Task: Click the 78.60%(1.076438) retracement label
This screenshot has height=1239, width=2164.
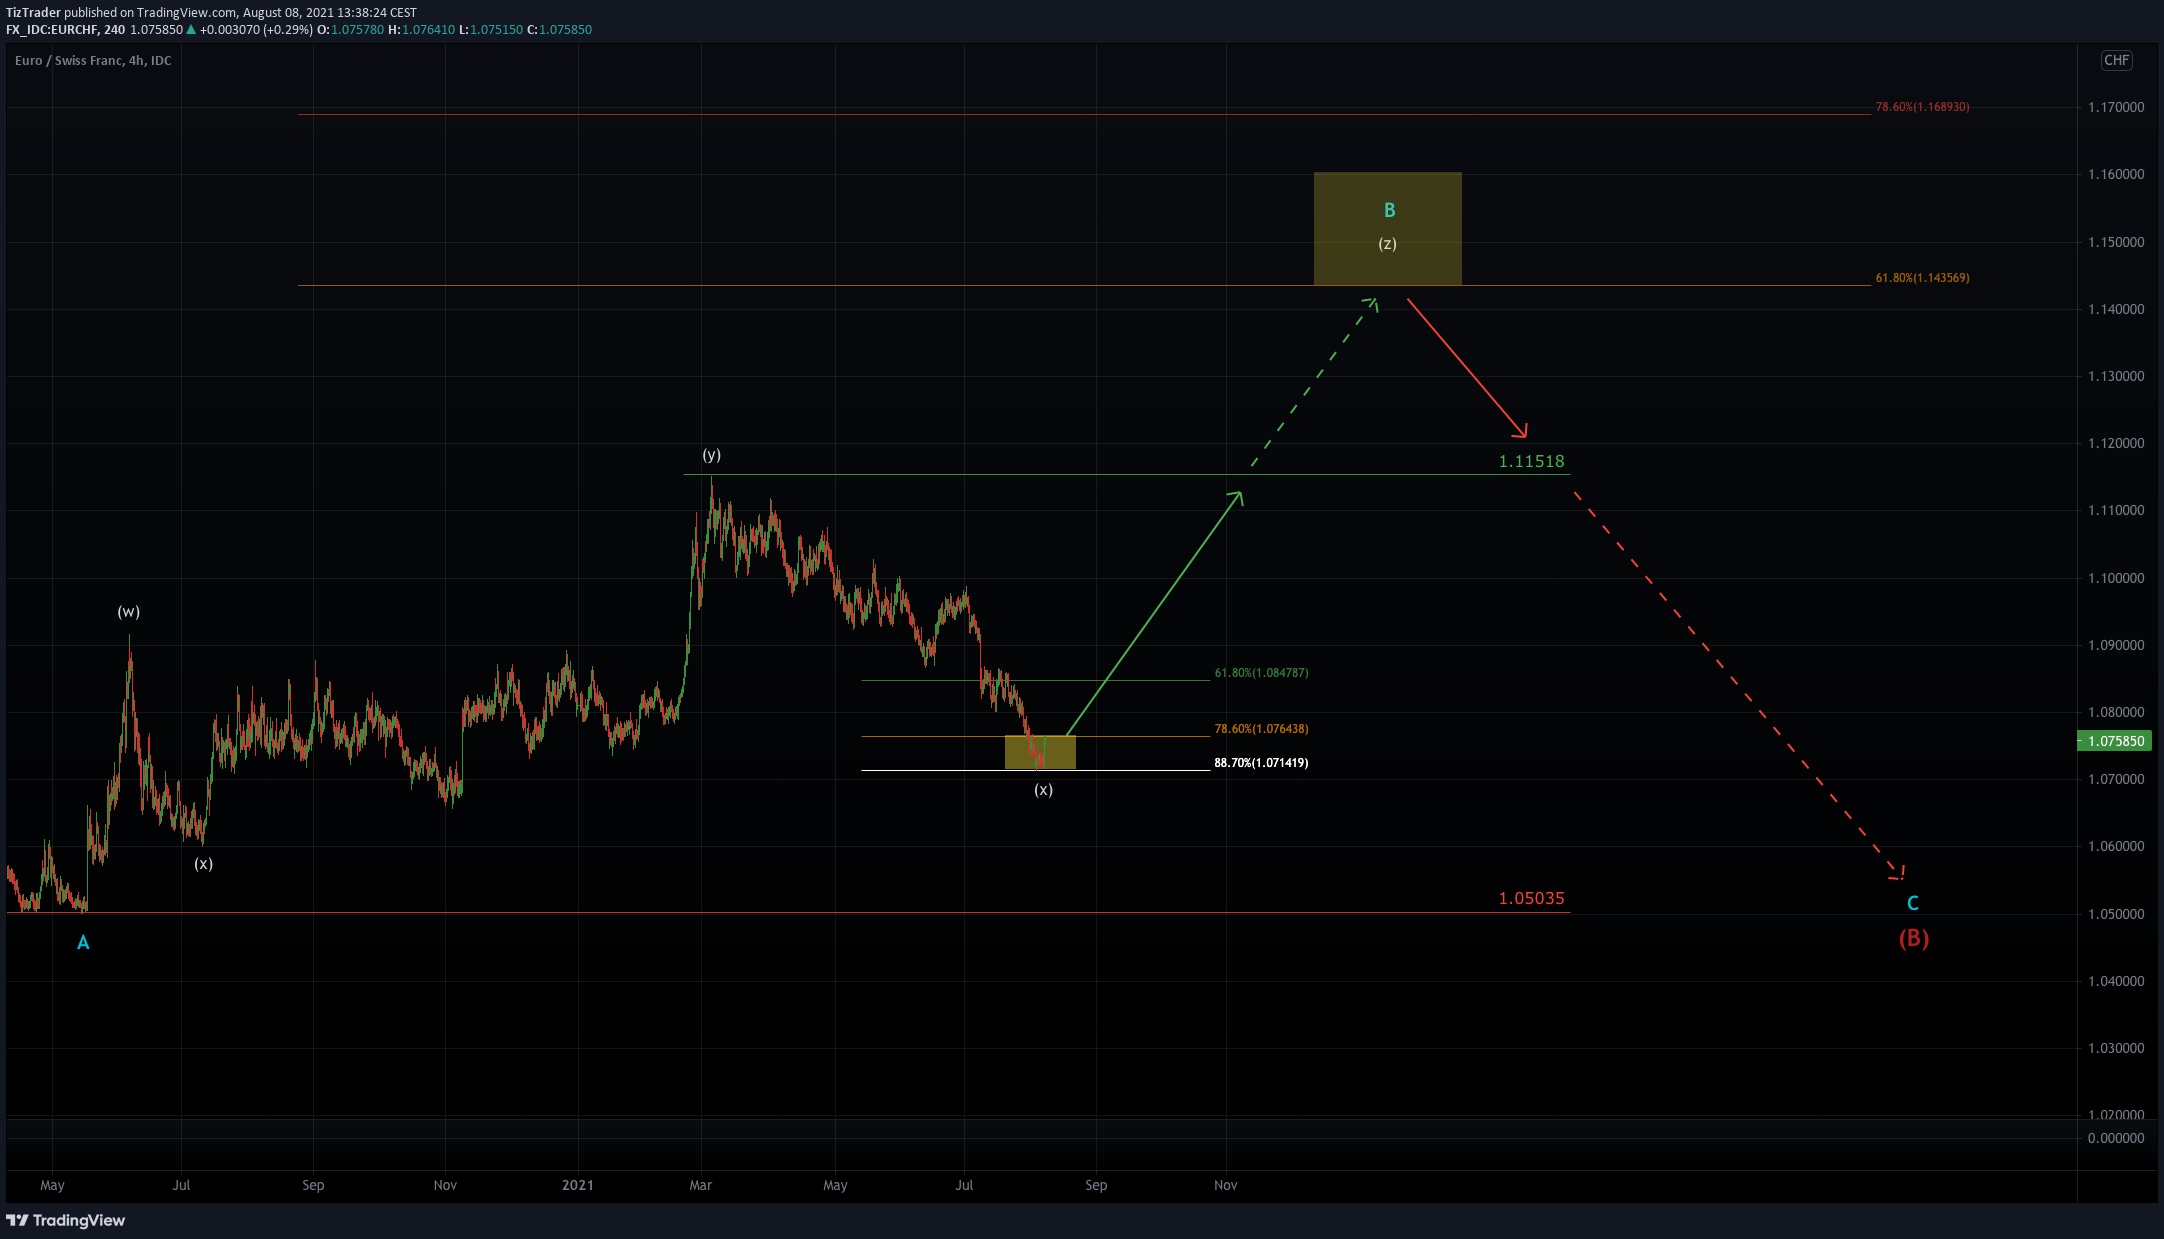Action: [x=1261, y=729]
